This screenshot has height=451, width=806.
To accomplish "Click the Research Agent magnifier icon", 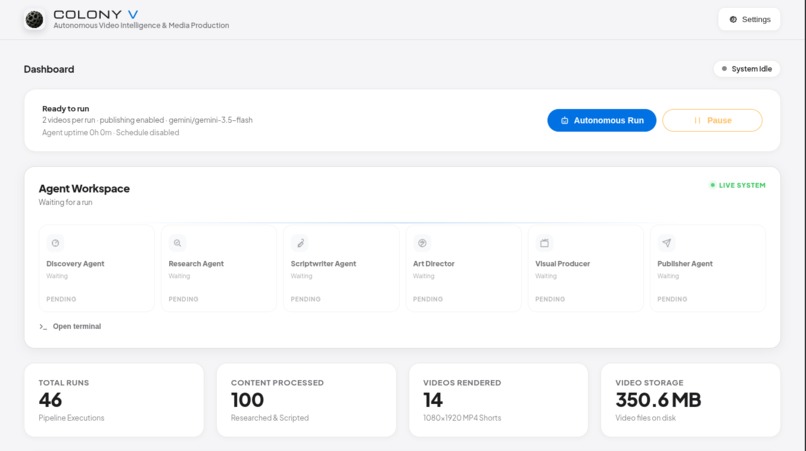I will point(177,243).
